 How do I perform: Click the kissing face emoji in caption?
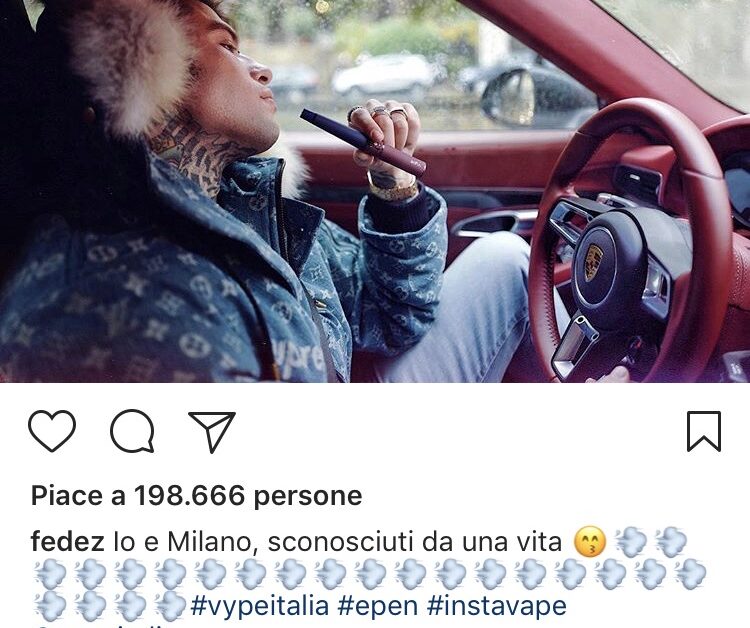click(590, 542)
